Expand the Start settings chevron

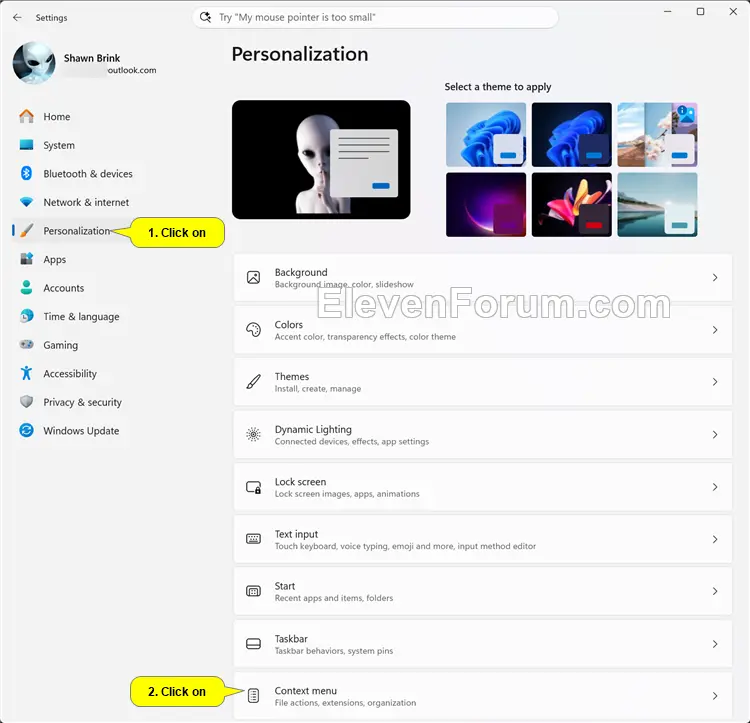pos(715,592)
